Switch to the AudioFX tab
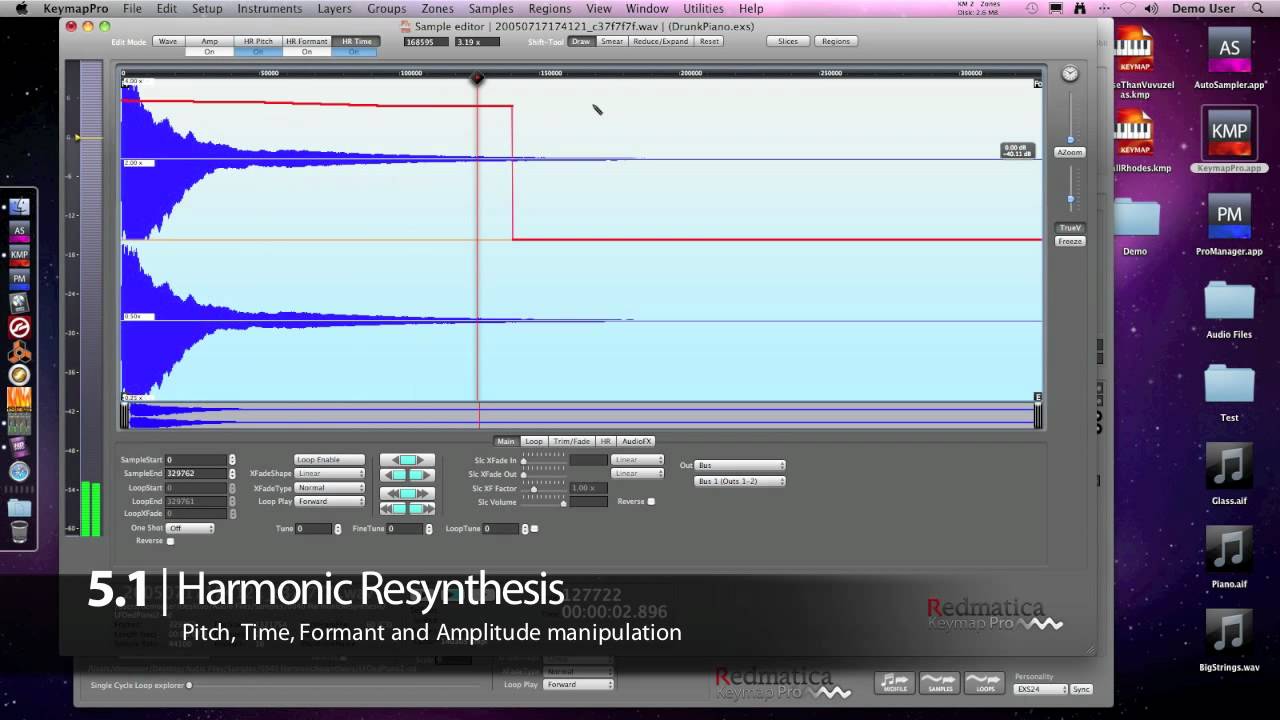Viewport: 1280px width, 720px height. (x=636, y=441)
